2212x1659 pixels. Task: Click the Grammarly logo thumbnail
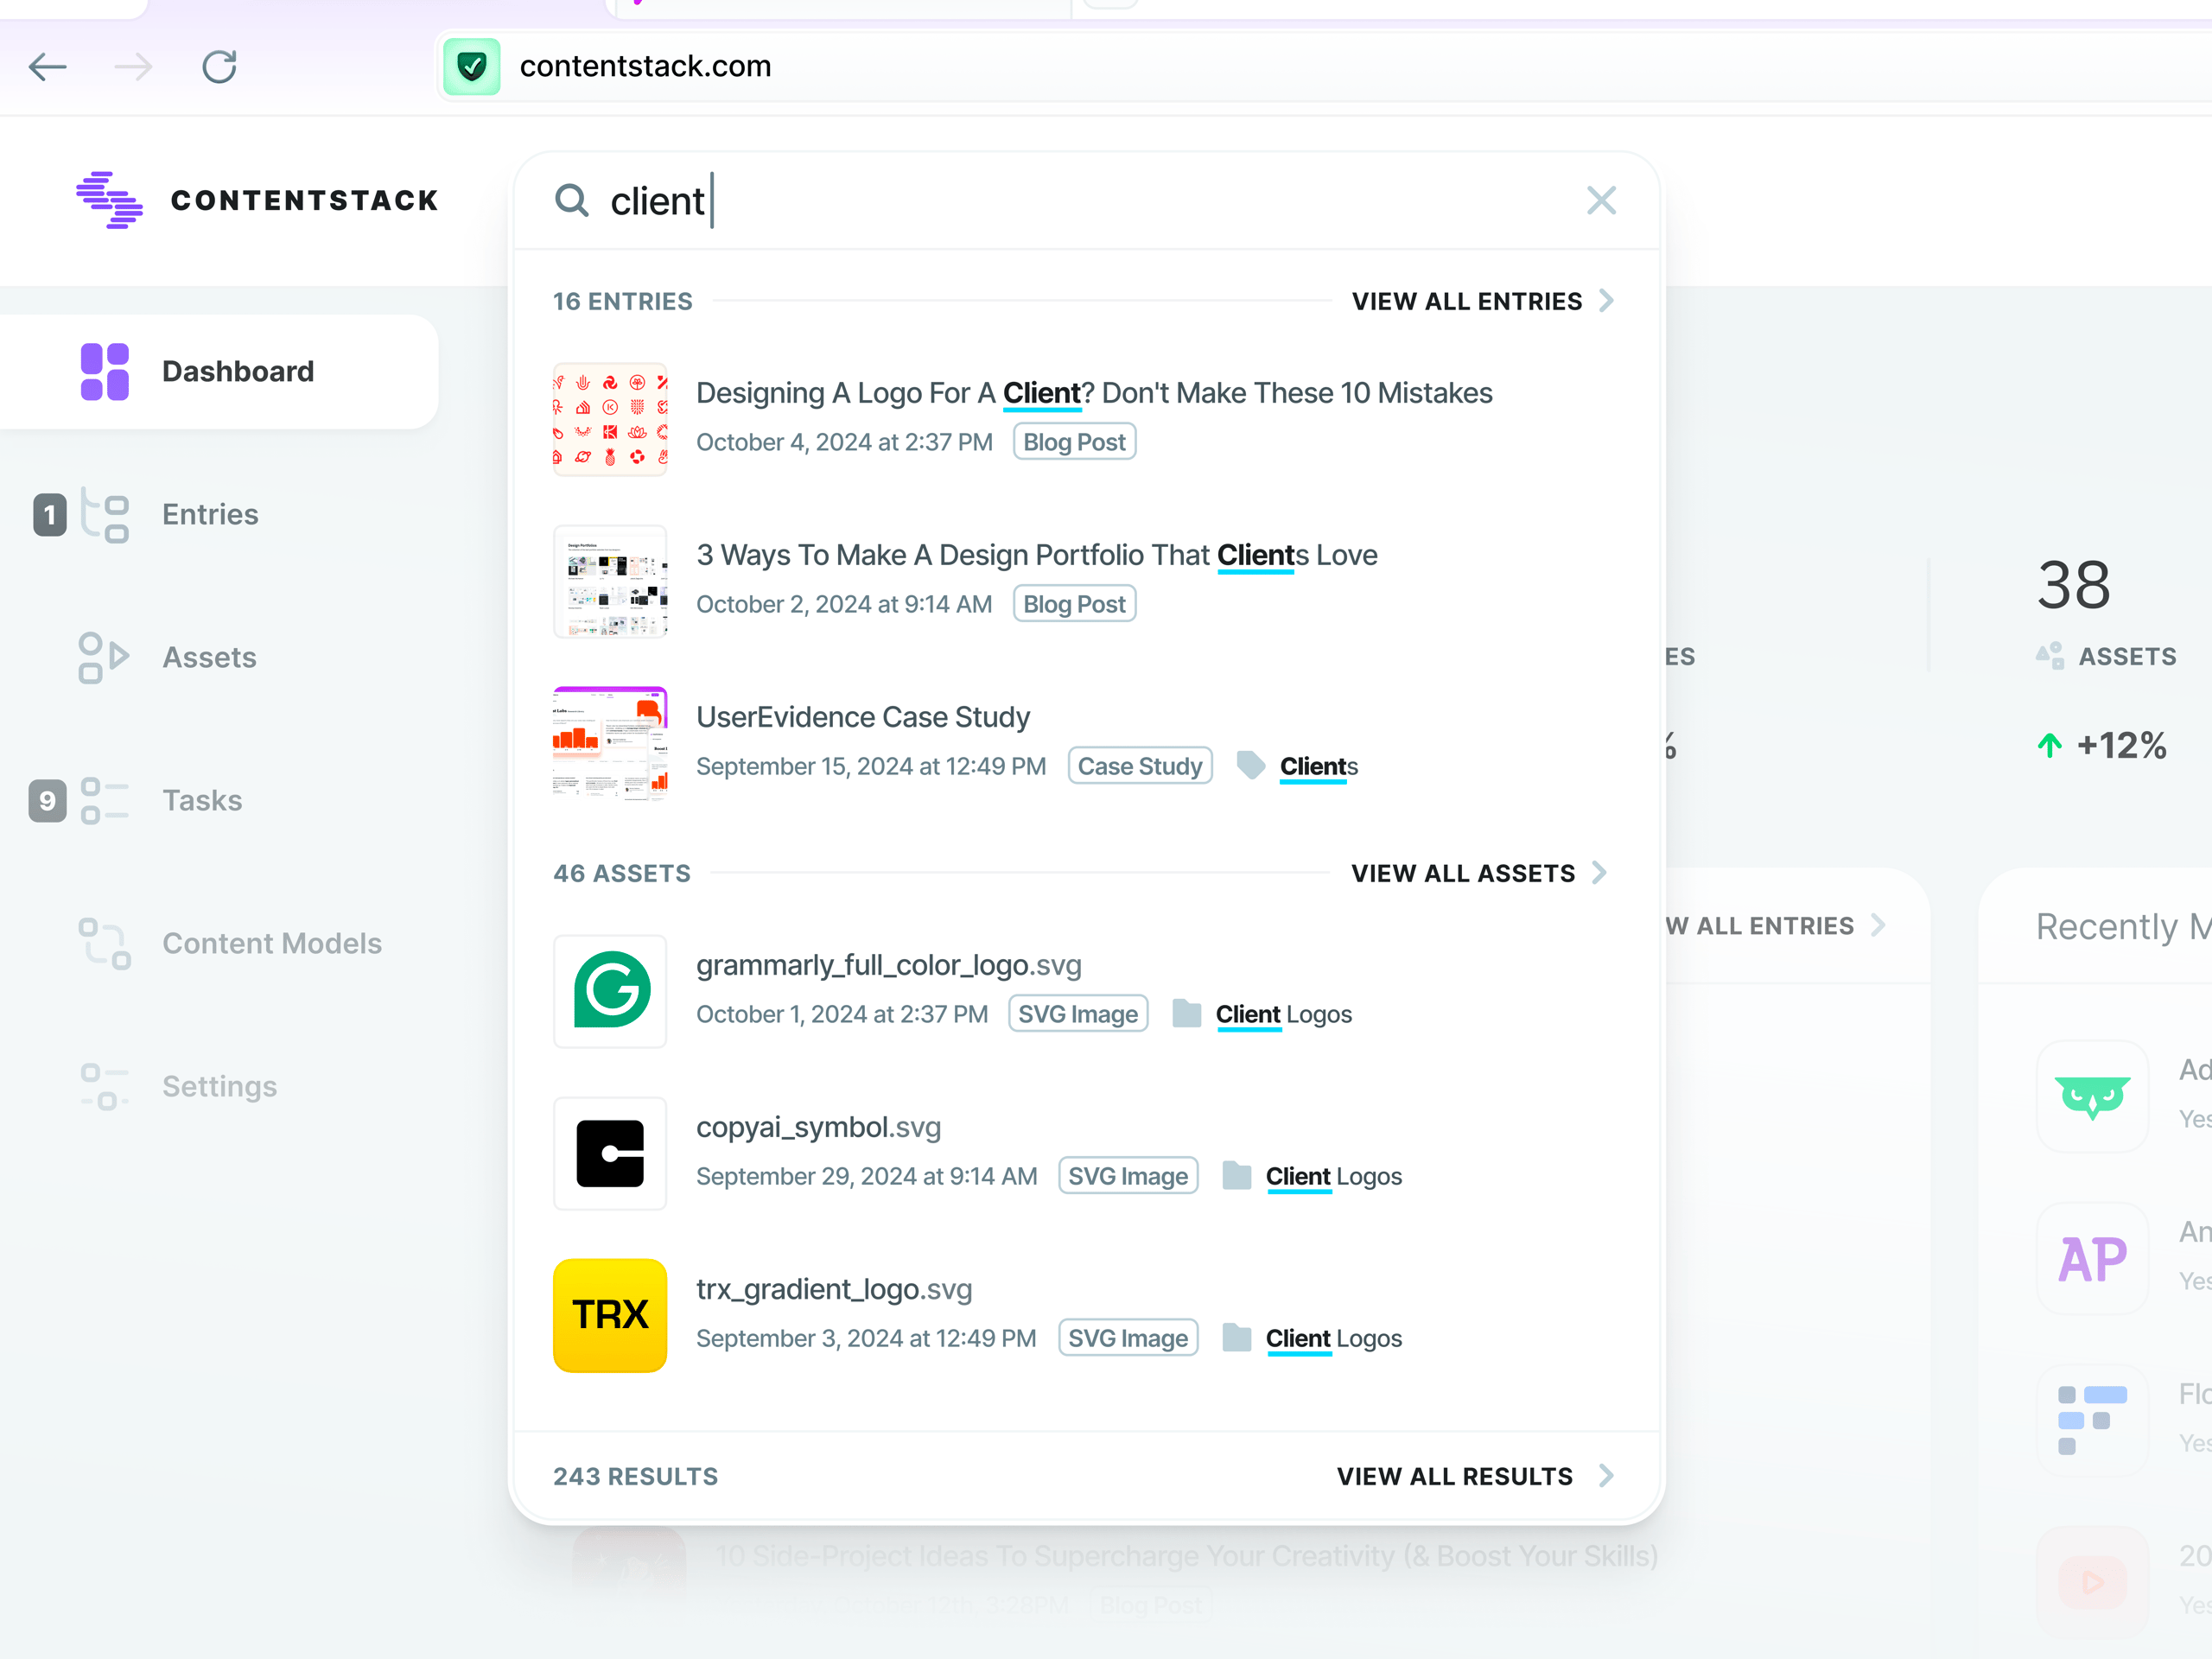tap(610, 991)
